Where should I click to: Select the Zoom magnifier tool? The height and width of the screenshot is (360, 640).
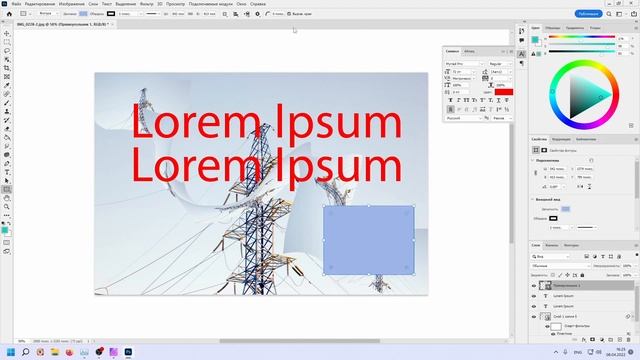pos(7,207)
